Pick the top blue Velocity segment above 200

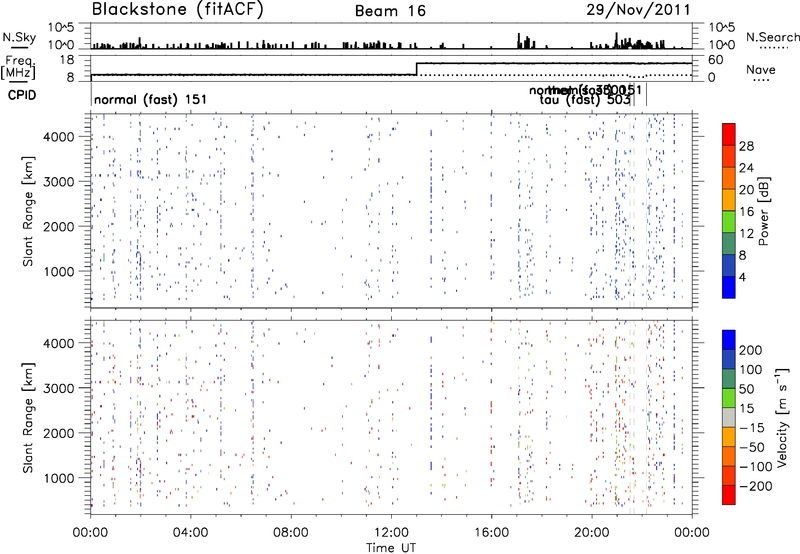(x=729, y=340)
